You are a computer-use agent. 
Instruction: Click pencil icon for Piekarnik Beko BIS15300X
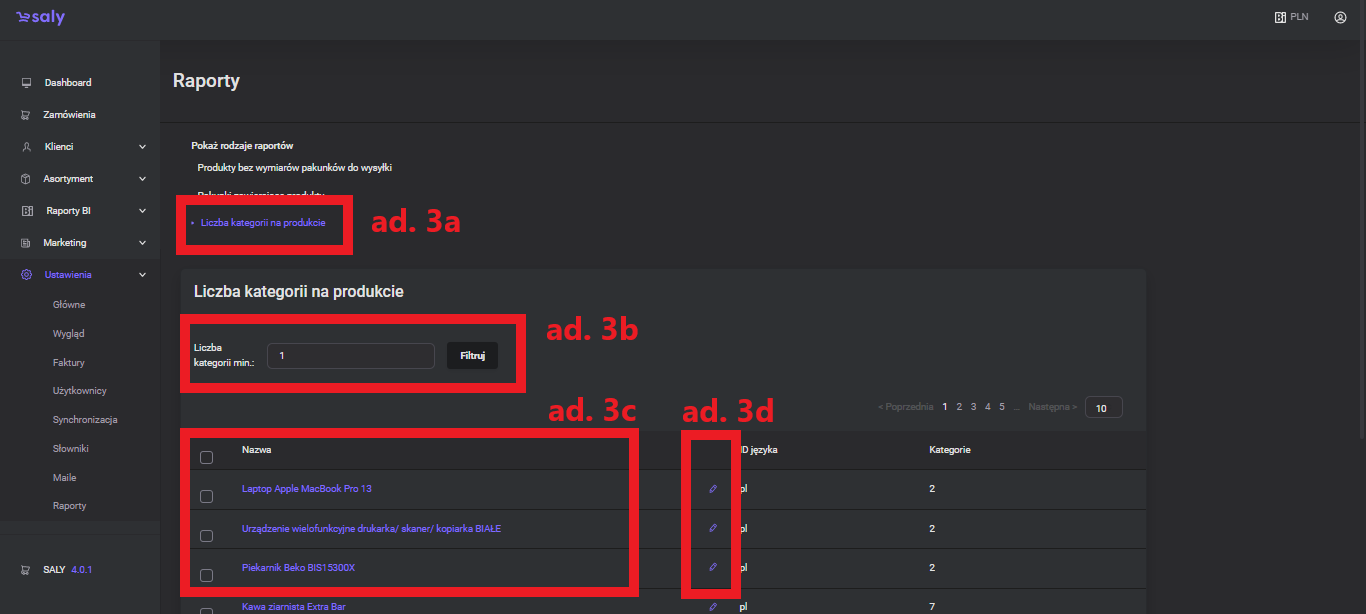[713, 567]
